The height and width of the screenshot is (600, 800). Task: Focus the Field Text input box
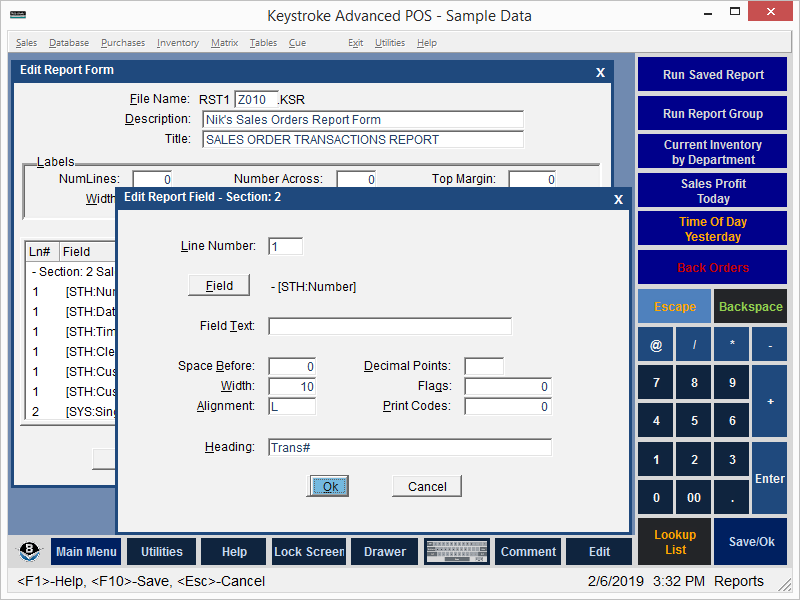[390, 326]
